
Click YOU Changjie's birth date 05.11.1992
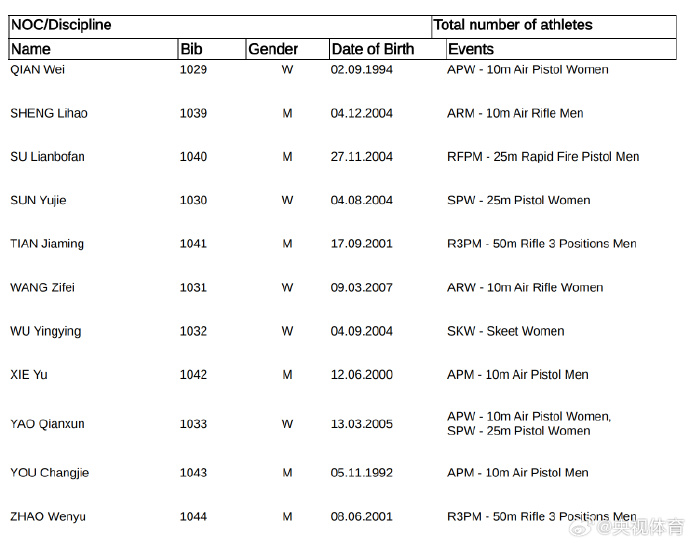click(361, 473)
